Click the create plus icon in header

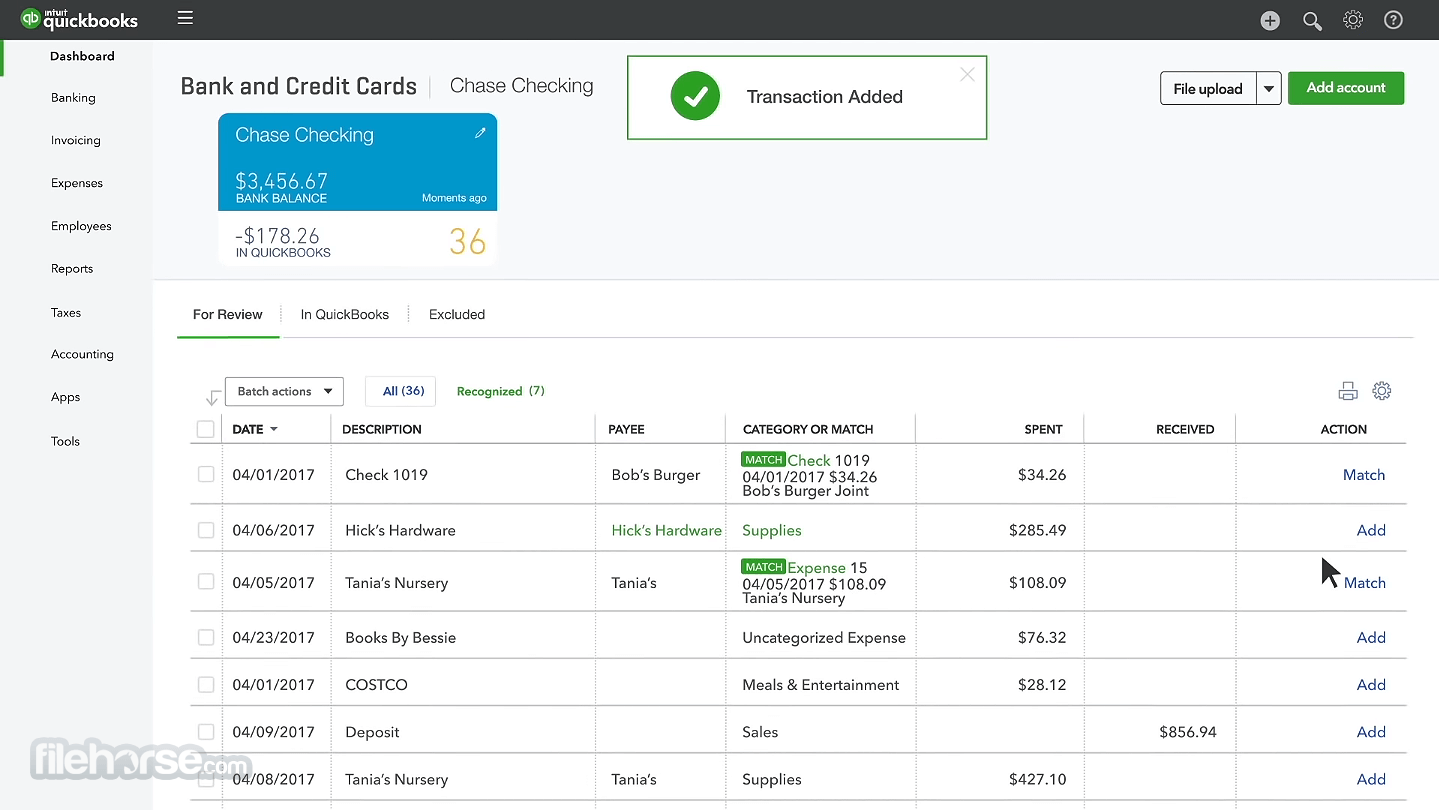click(1270, 20)
